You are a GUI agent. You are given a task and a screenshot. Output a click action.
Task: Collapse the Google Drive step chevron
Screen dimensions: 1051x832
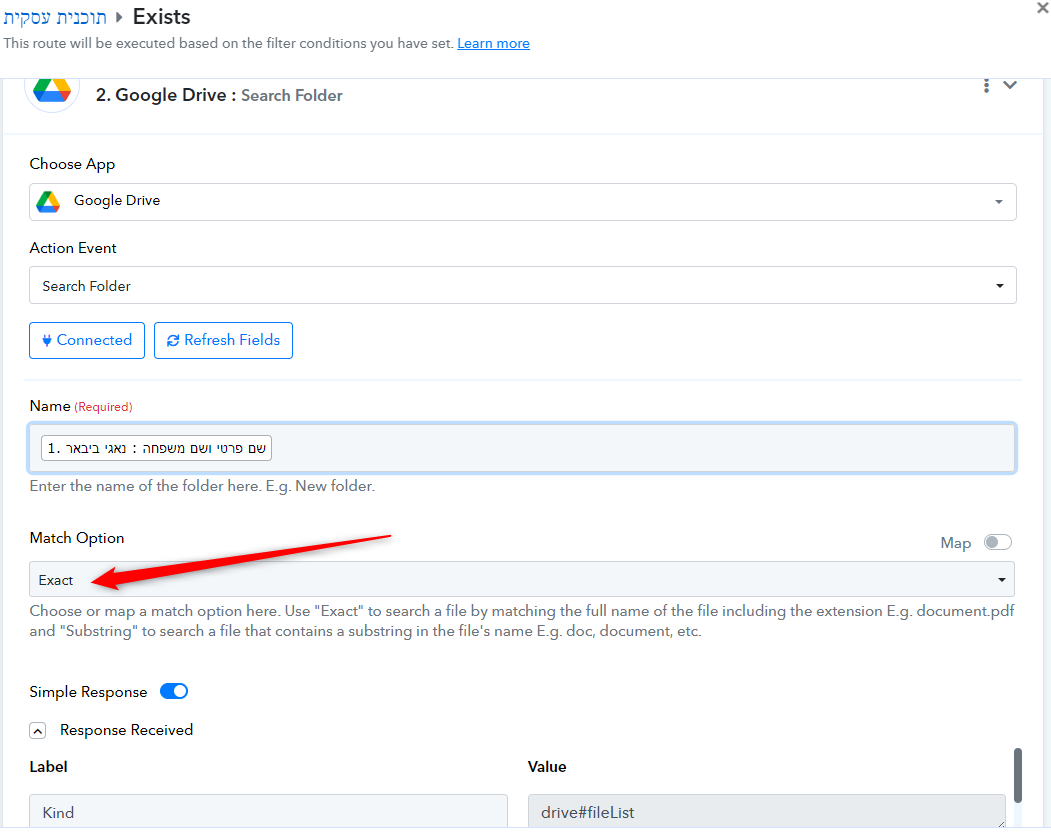(1010, 85)
